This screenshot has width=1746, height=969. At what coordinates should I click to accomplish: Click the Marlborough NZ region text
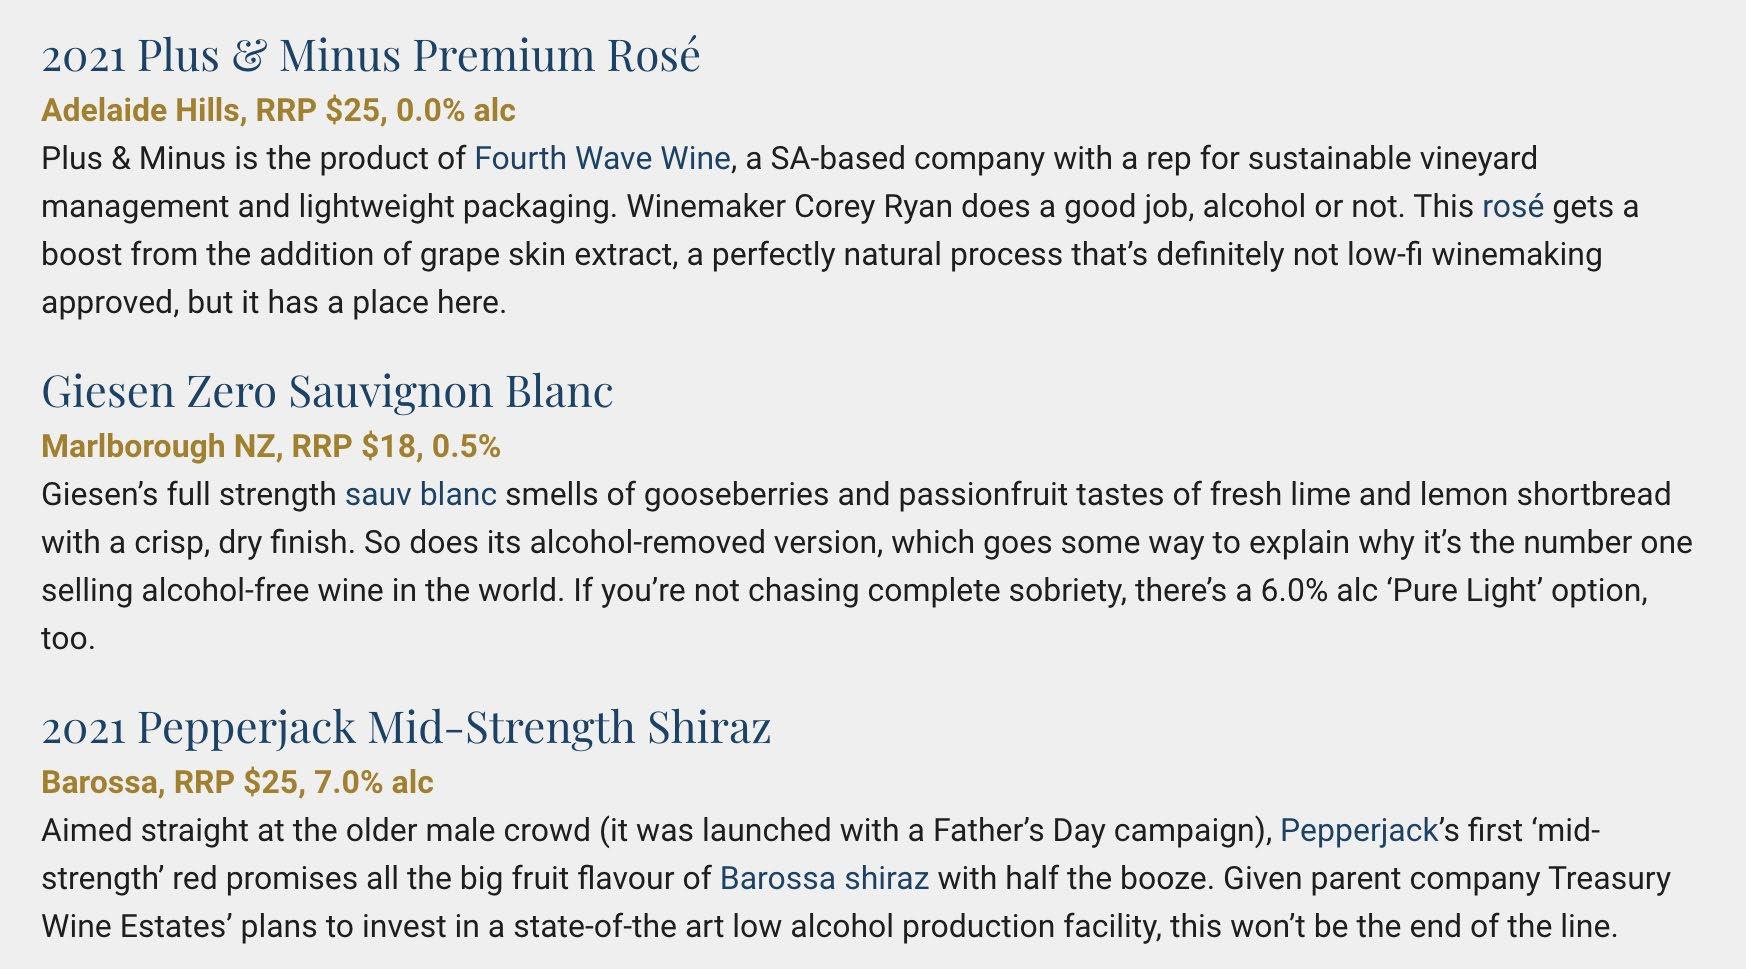[158, 446]
